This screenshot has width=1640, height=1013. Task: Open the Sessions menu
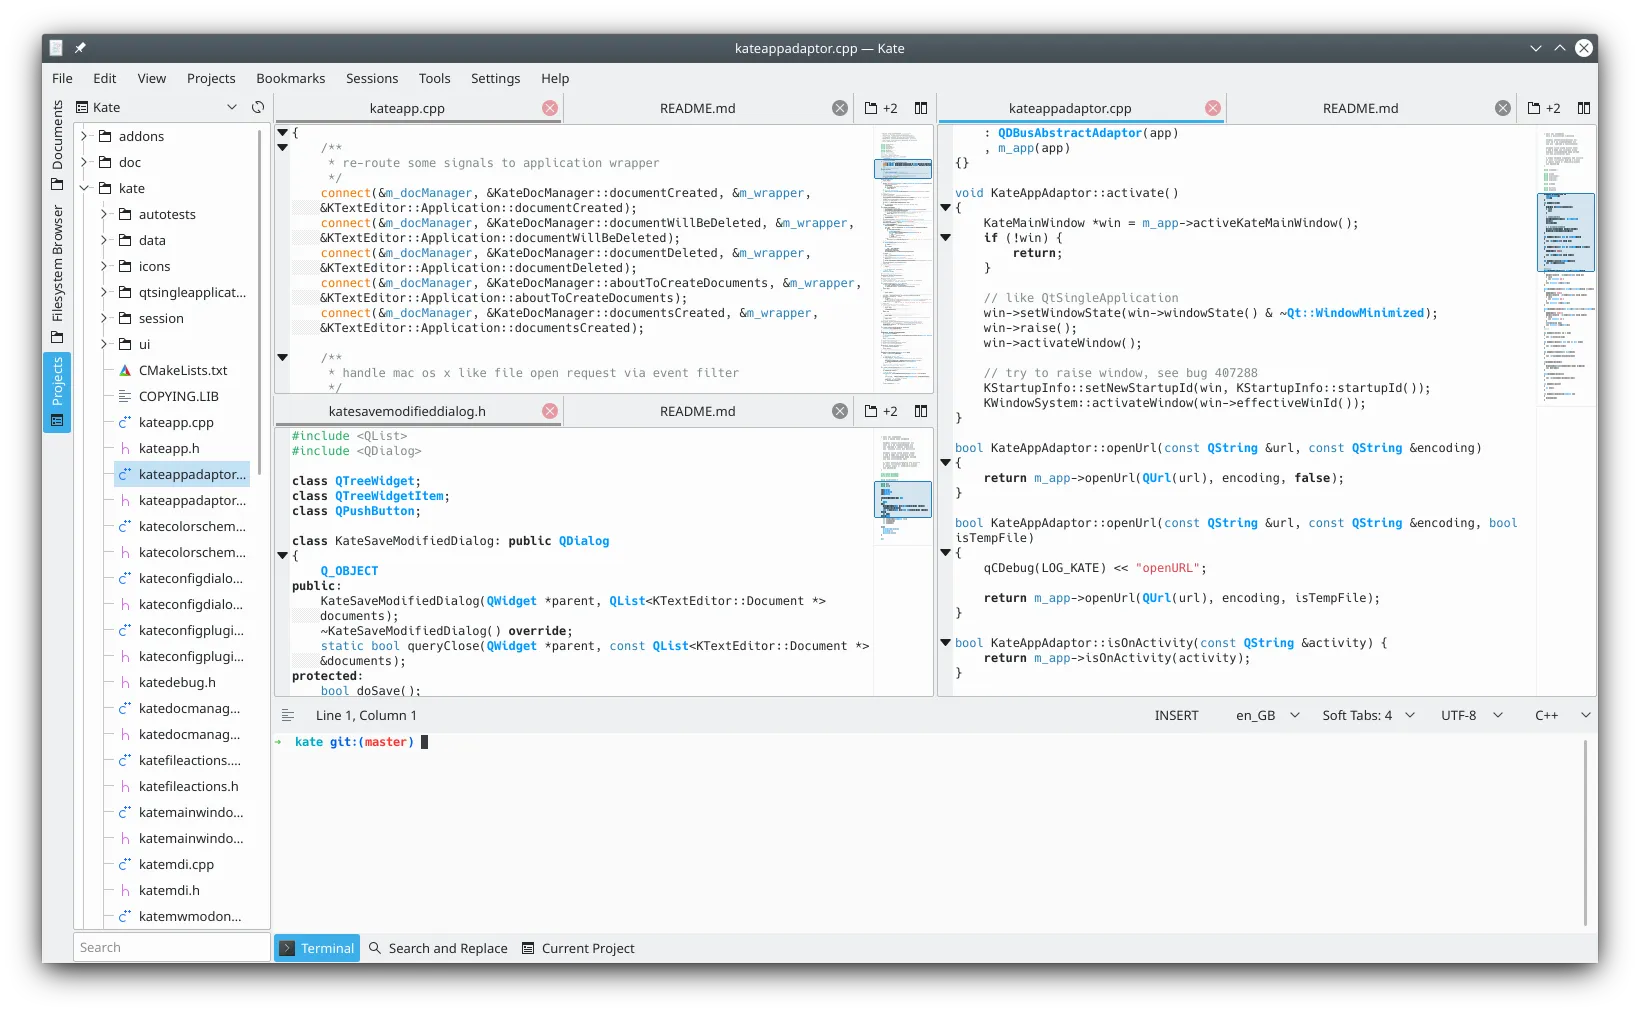(371, 78)
